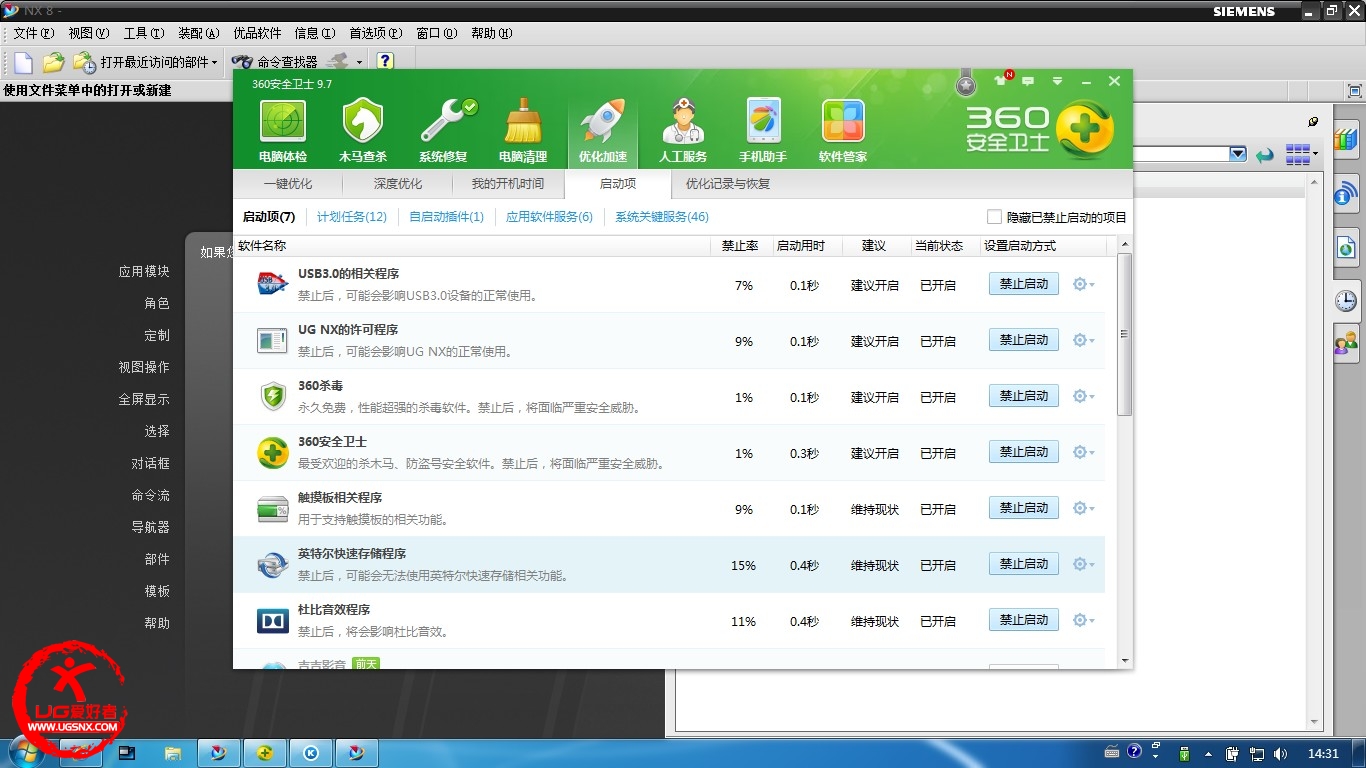Select 优化加速 rocket icon

pos(603,130)
